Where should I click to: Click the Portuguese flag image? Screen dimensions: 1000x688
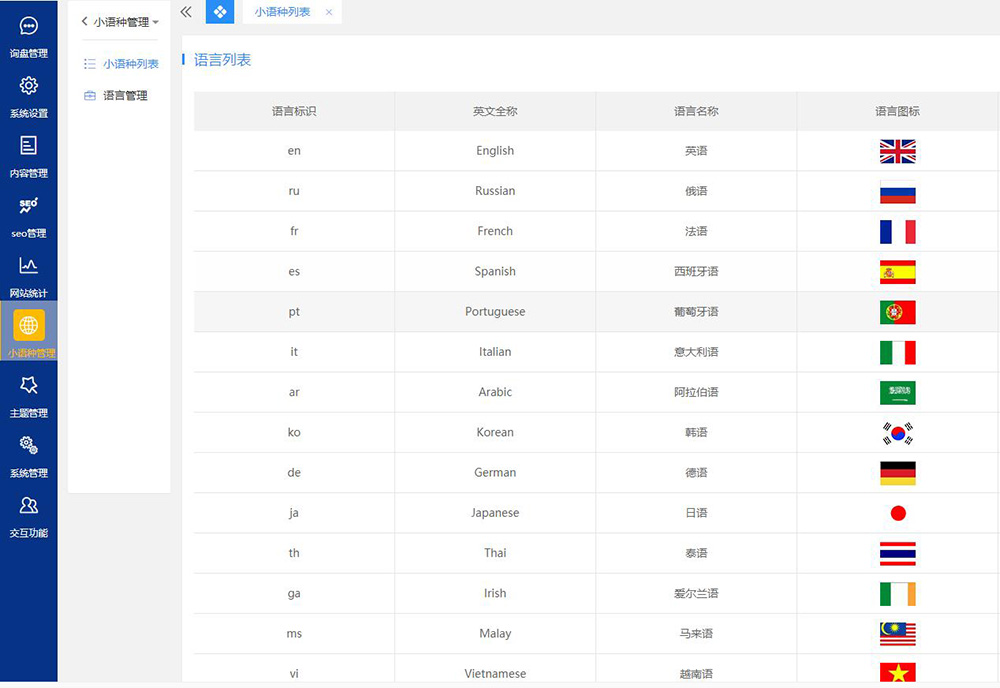(x=897, y=312)
